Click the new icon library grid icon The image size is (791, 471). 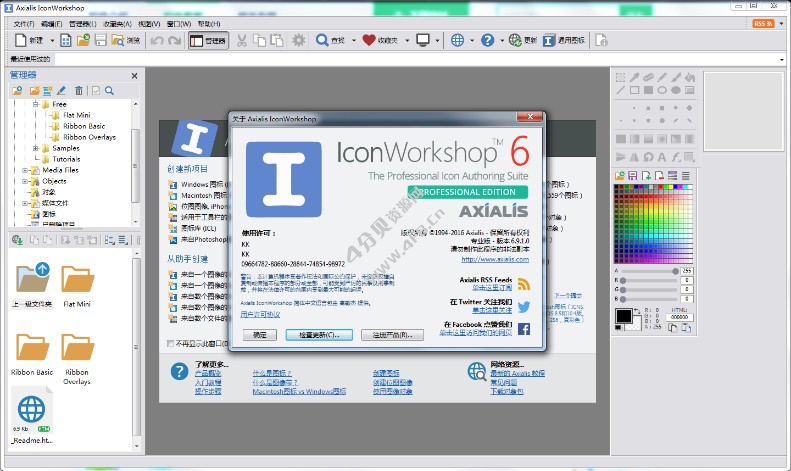[x=66, y=40]
